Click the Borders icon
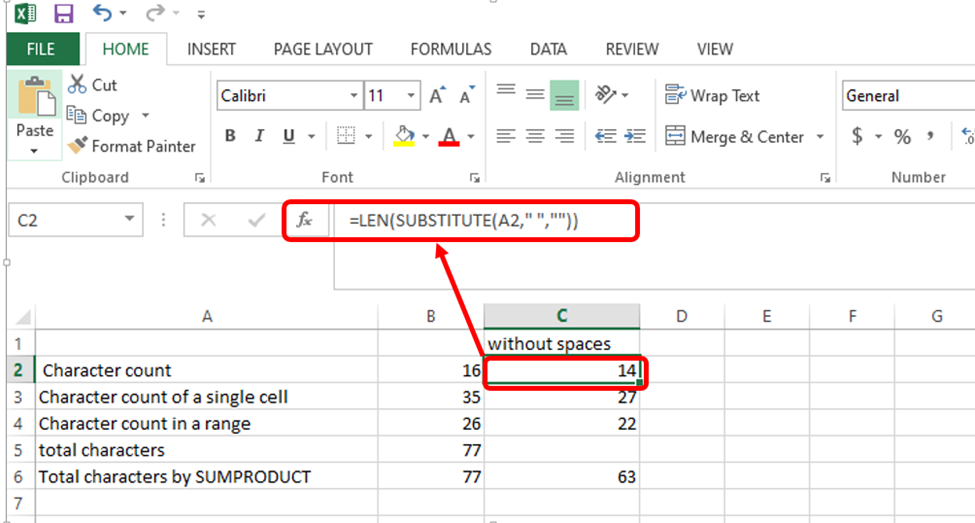This screenshot has height=523, width=975. click(346, 136)
